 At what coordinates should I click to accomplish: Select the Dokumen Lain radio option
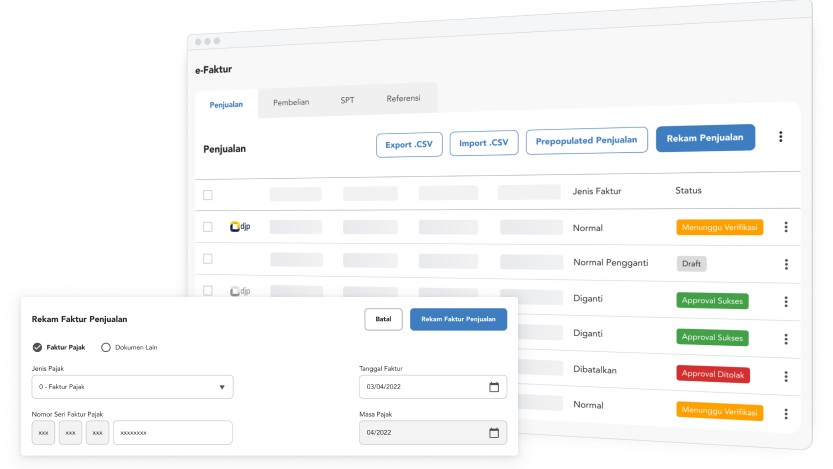point(106,347)
